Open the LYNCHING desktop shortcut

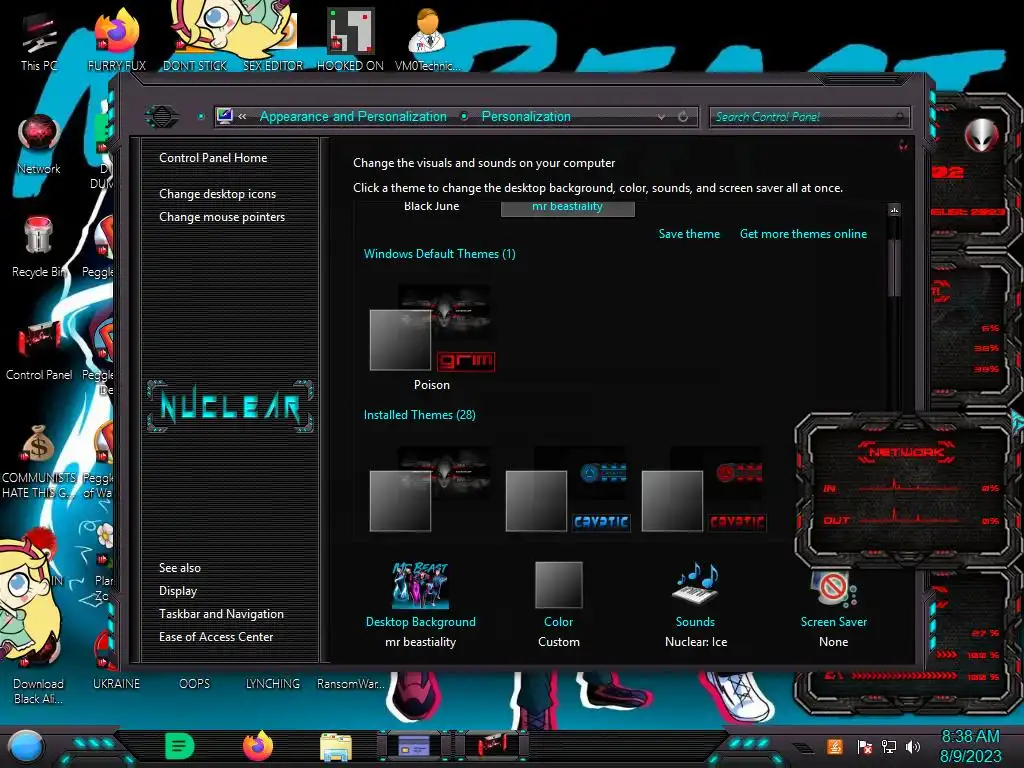[272, 684]
